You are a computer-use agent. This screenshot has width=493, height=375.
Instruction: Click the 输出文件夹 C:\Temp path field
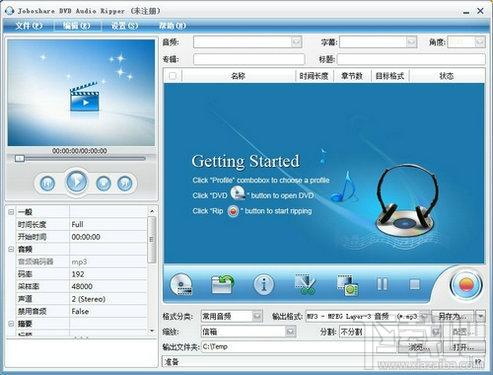[x=298, y=347]
